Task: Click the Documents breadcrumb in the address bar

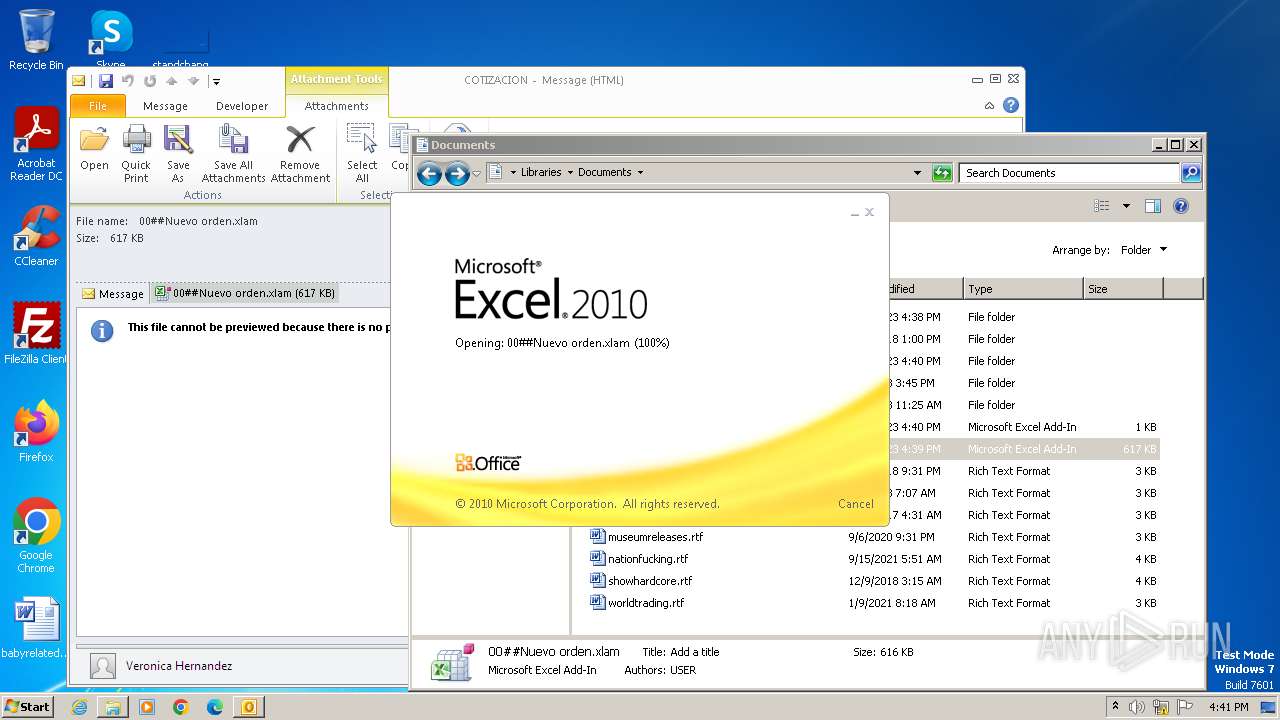Action: [604, 172]
